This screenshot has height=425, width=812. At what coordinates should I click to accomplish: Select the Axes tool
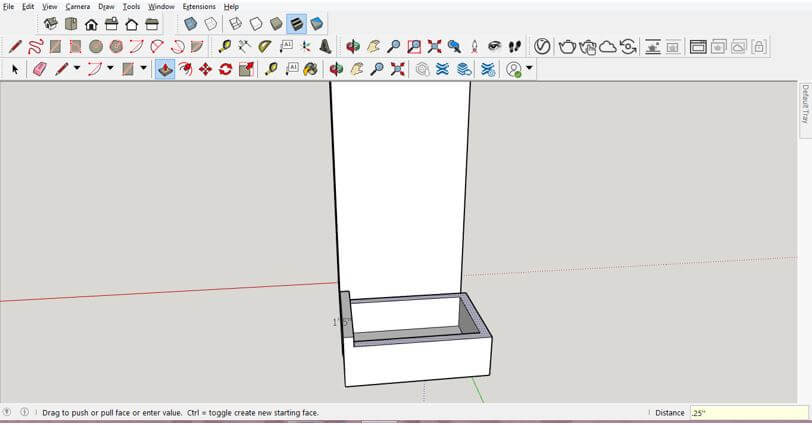pos(306,47)
